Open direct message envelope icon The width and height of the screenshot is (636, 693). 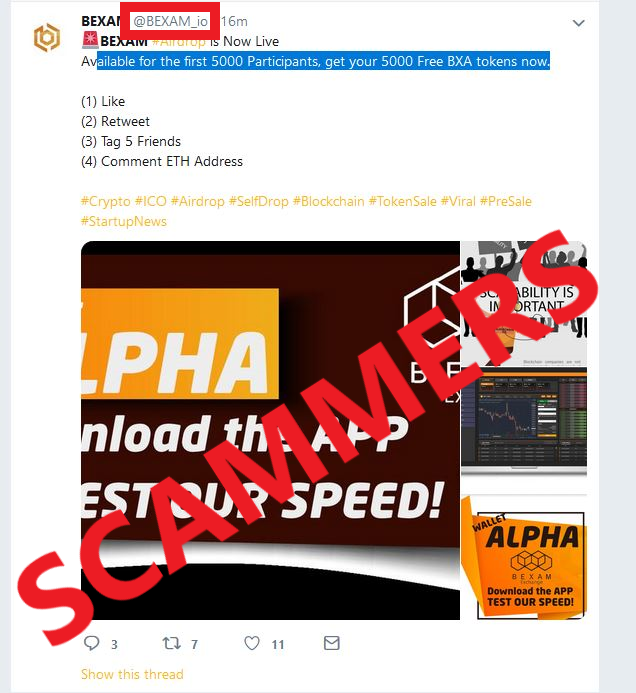[x=331, y=643]
